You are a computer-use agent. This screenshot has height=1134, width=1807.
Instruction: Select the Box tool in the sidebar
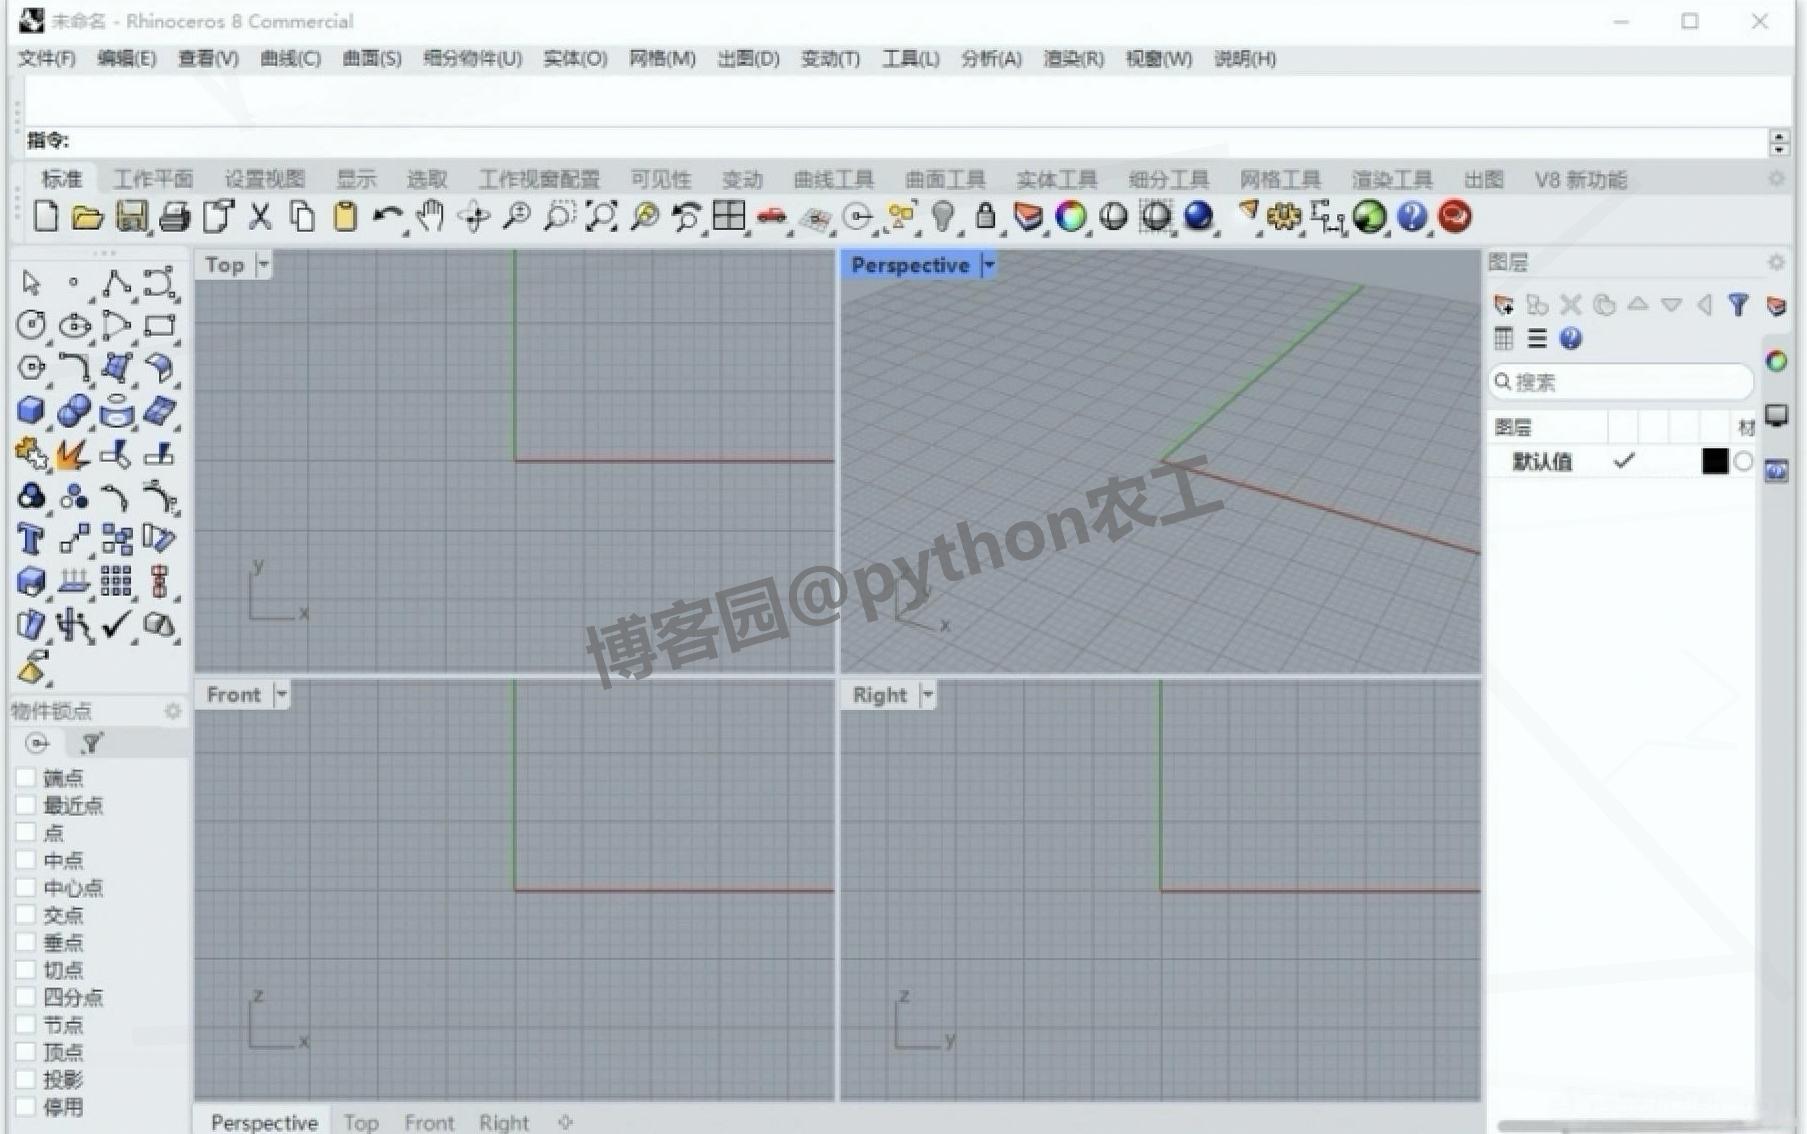coord(31,410)
